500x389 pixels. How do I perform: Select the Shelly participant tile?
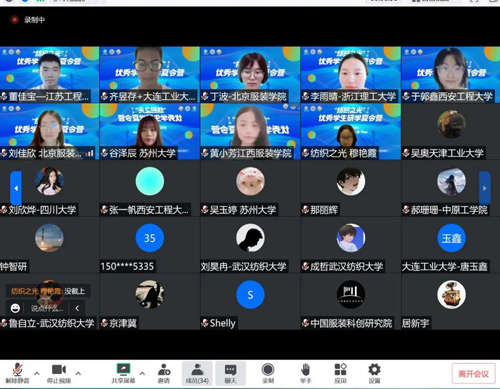[x=250, y=302]
